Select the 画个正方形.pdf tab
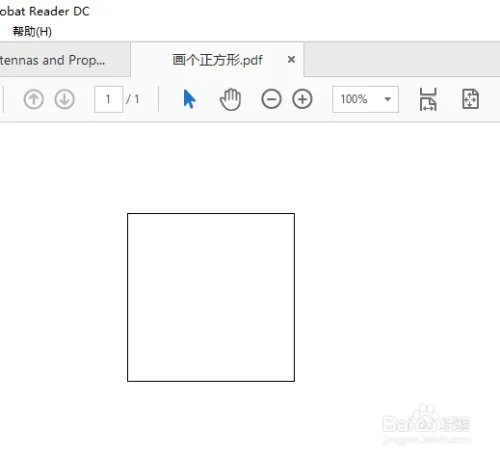 pos(217,60)
